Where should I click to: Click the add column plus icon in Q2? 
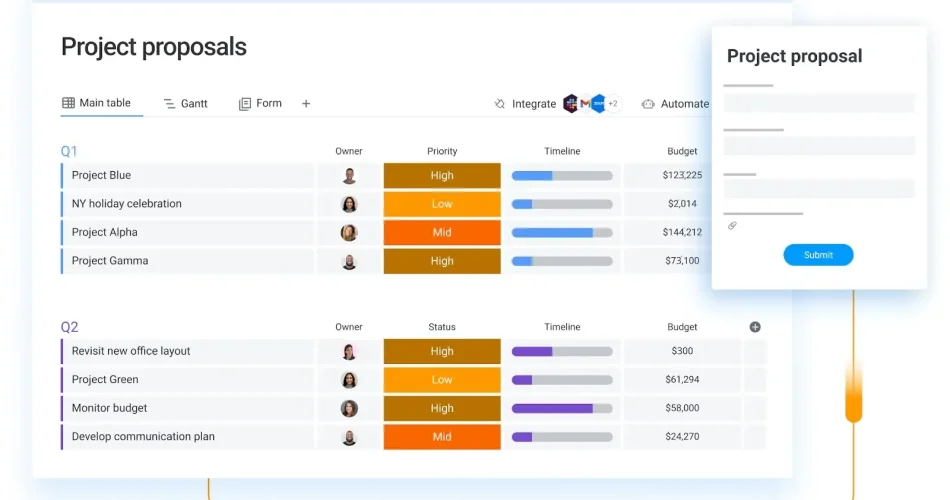coord(755,327)
